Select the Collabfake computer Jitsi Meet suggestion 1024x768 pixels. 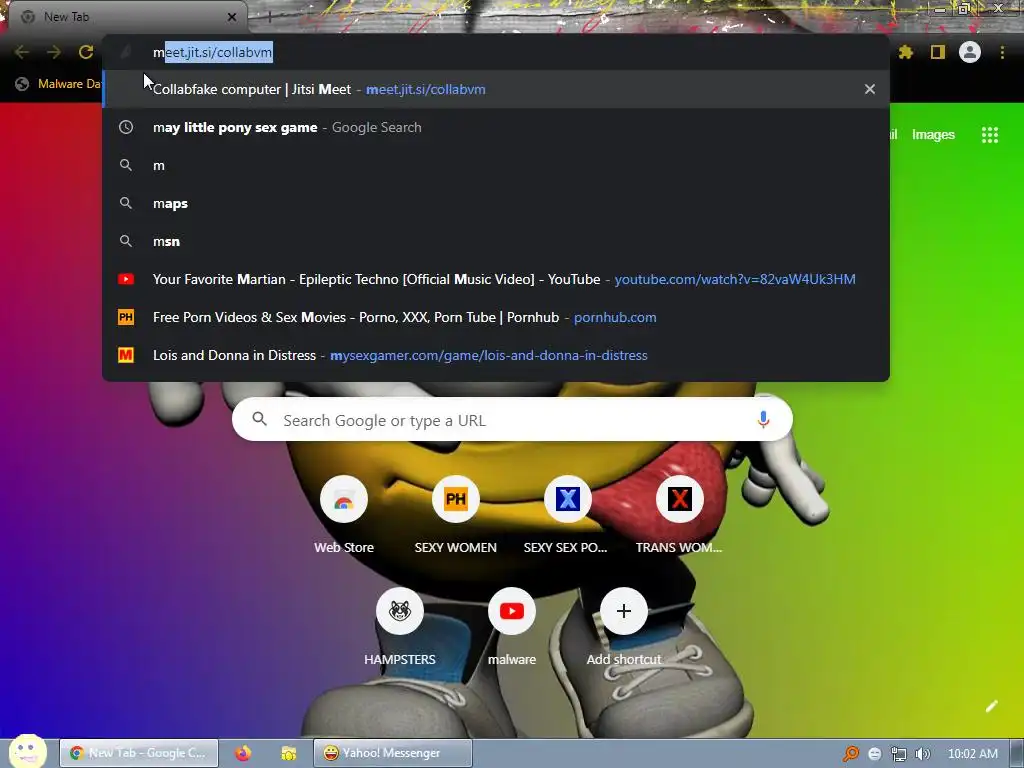click(x=496, y=89)
